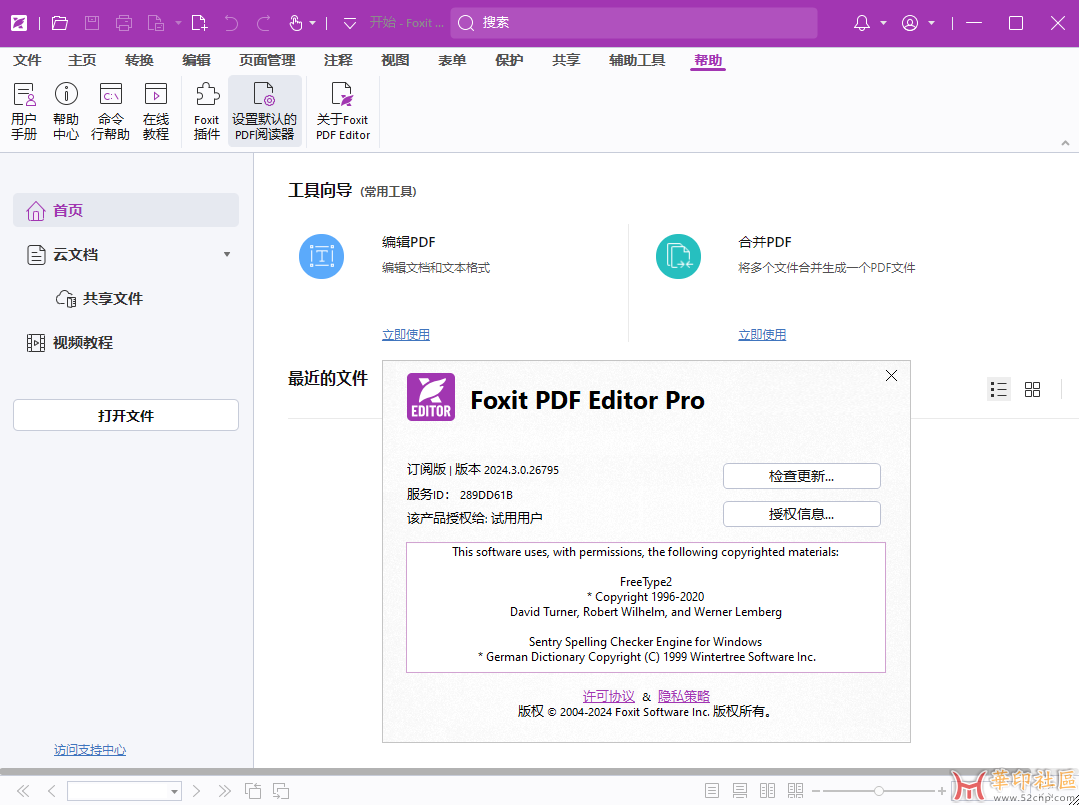Switch to the 转换 tab
Screen dimensions: 1079x805
140,60
